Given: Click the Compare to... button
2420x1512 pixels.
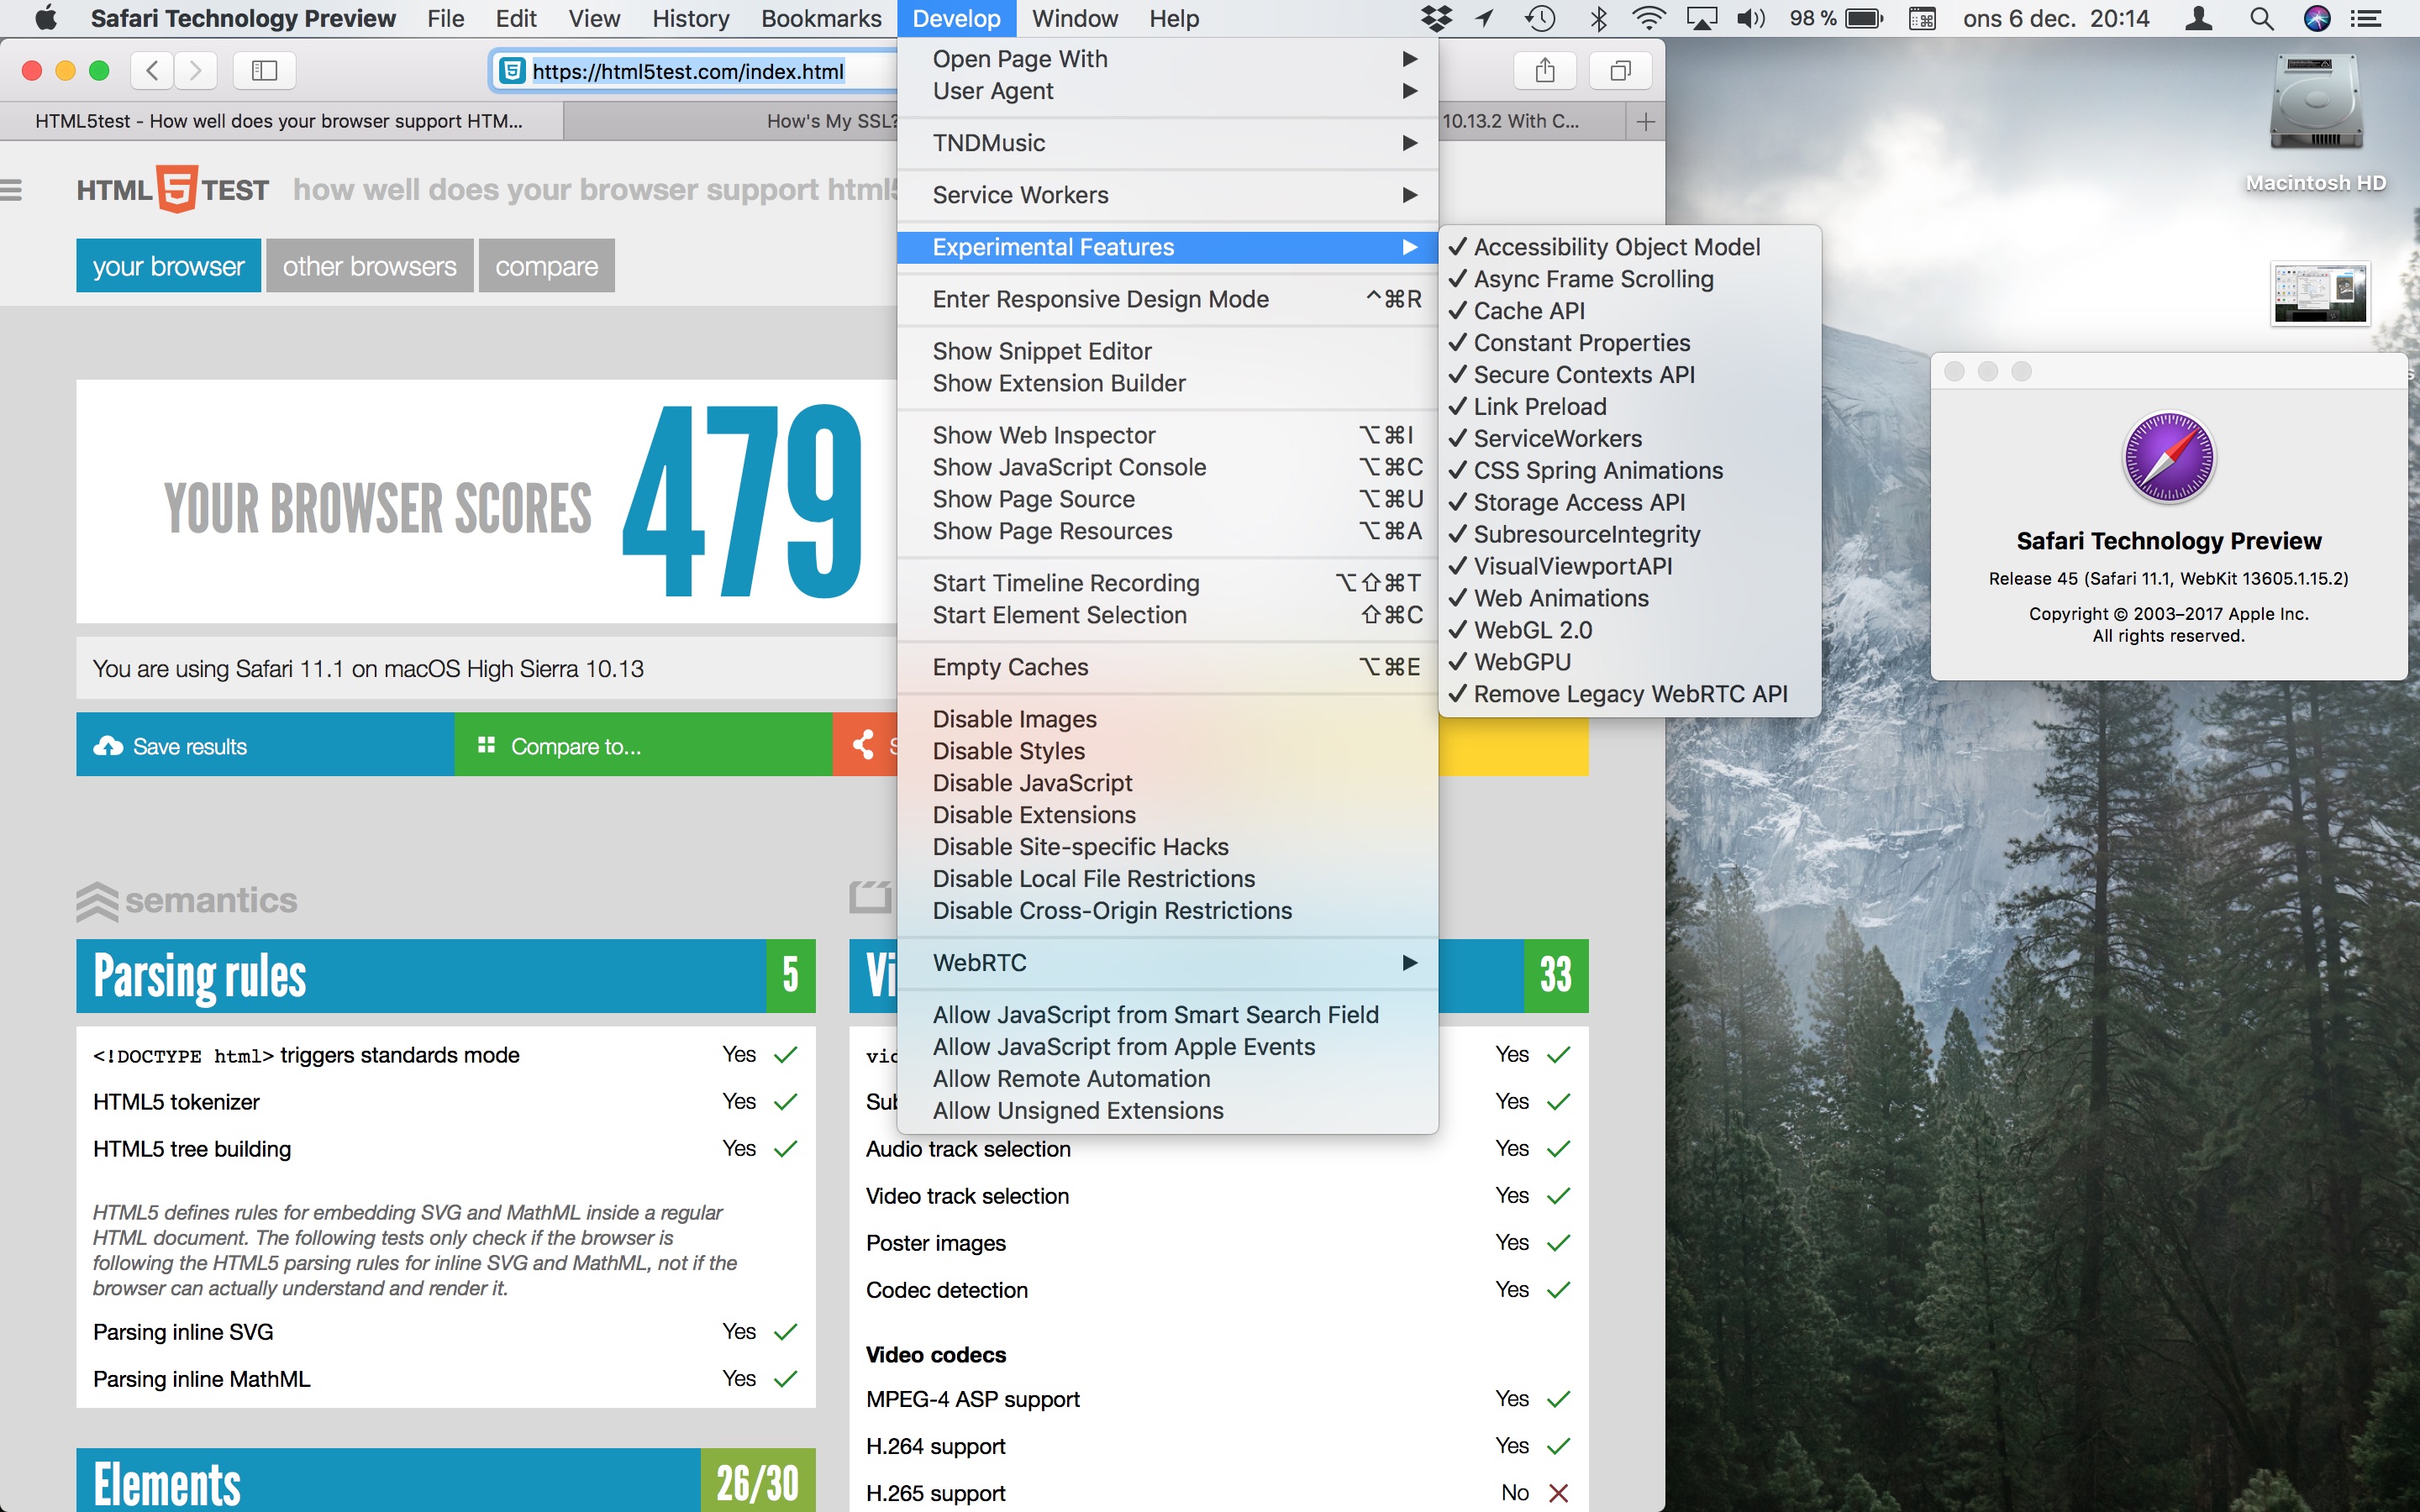Looking at the screenshot, I should pyautogui.click(x=643, y=745).
